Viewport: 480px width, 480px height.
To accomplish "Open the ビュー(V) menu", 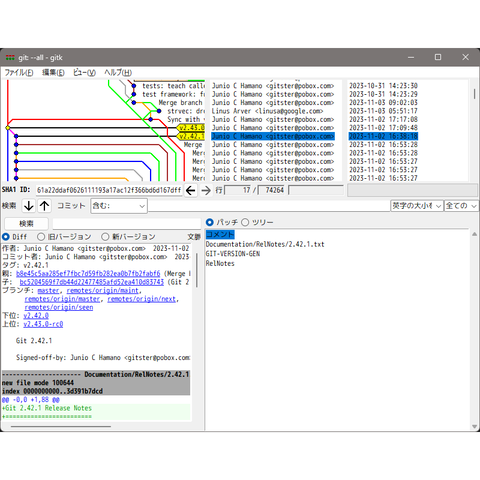I will (x=84, y=72).
